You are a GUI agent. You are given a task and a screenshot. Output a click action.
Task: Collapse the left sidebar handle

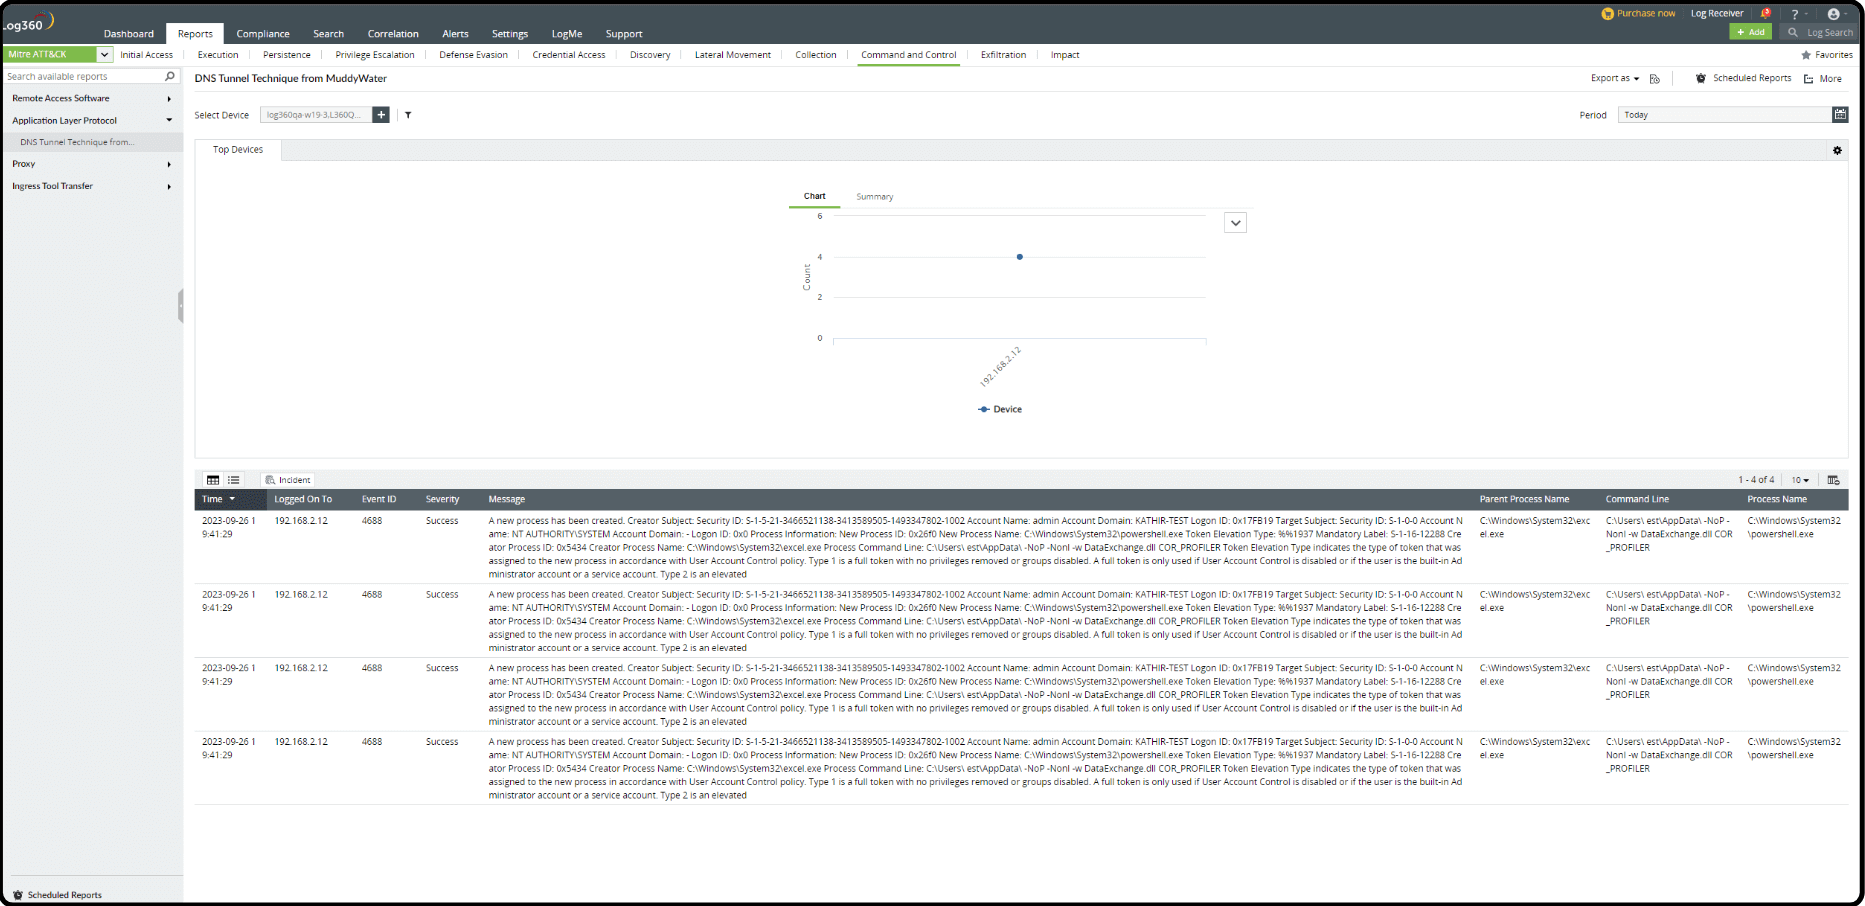point(181,306)
